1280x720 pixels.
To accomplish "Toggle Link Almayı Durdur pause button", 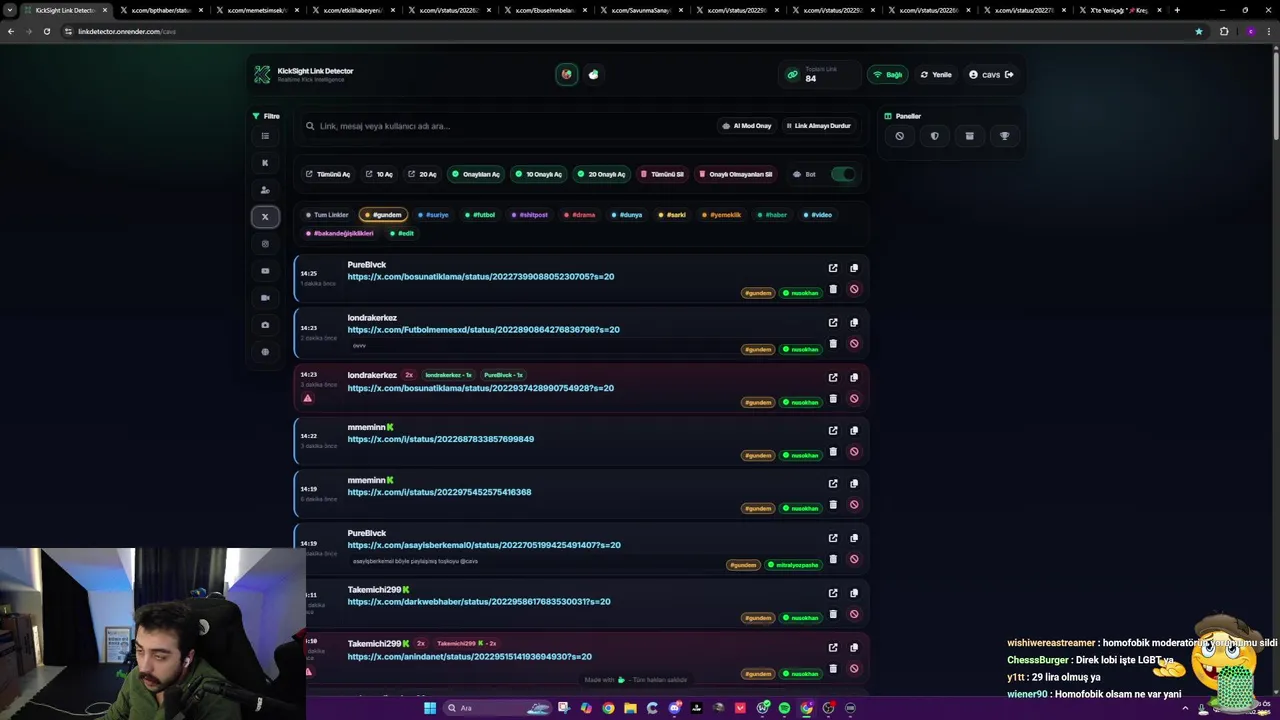I will (818, 126).
